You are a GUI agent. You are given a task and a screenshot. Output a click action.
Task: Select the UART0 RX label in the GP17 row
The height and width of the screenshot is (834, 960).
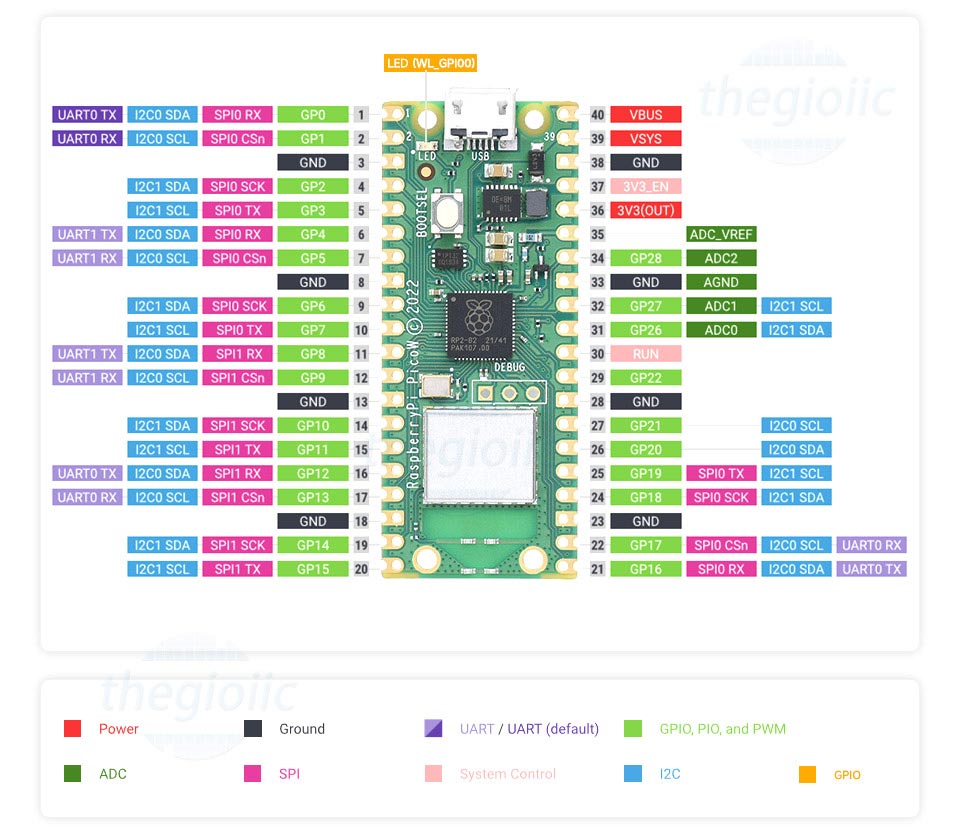click(x=872, y=544)
